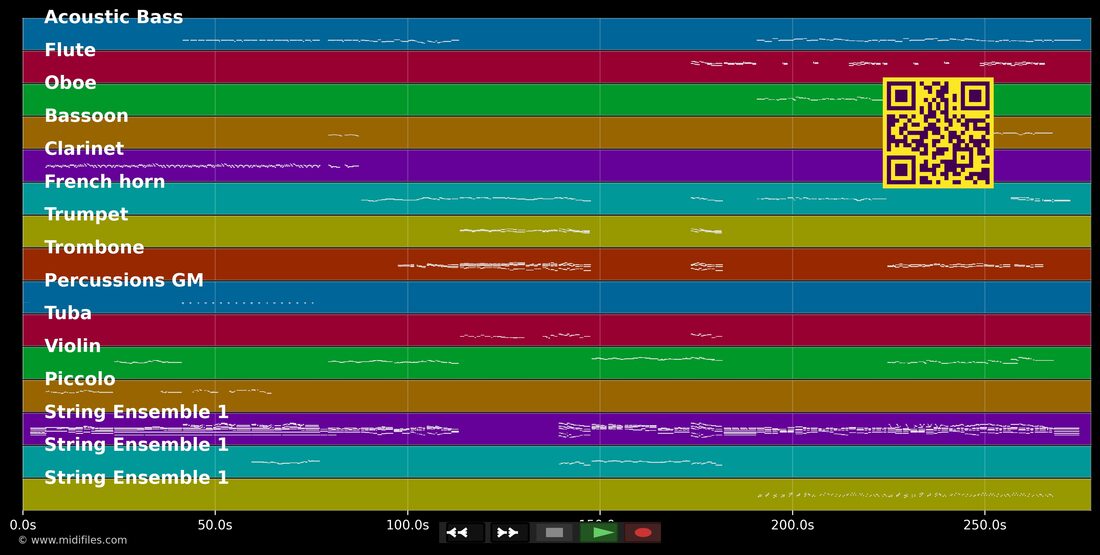Select the Bassoon track label
This screenshot has width=1100, height=555.
pyautogui.click(x=86, y=116)
